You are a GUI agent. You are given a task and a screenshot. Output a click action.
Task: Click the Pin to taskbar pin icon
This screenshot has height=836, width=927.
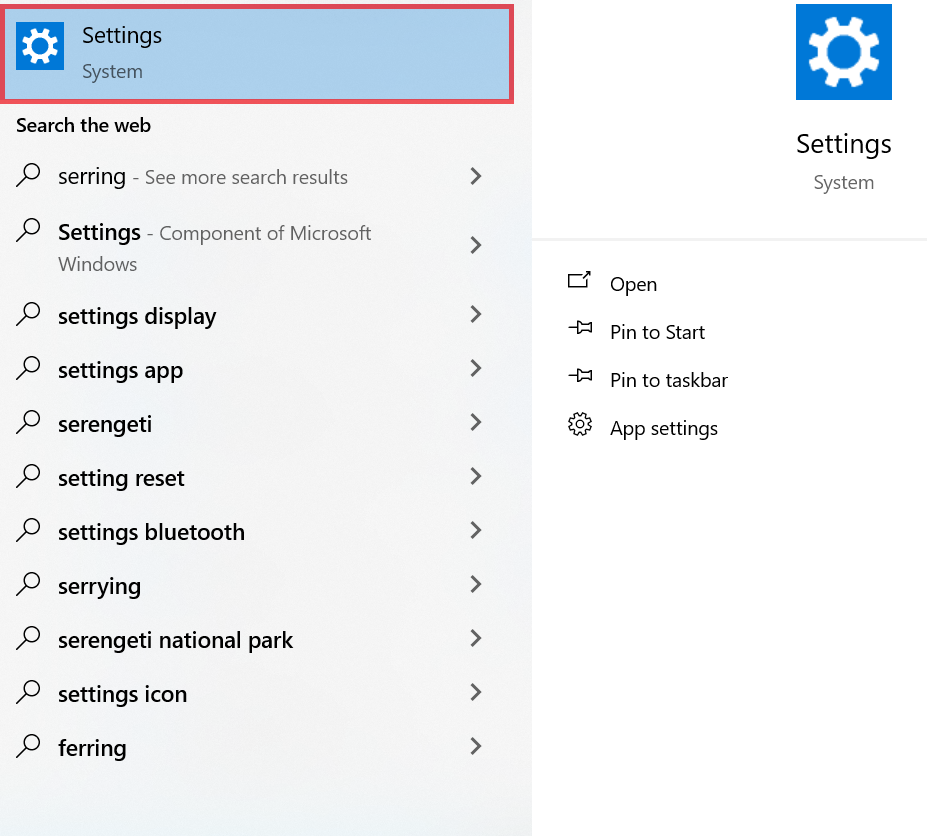click(x=580, y=375)
